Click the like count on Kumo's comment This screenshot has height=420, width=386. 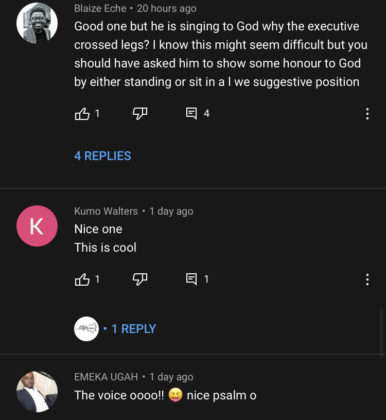(x=97, y=279)
